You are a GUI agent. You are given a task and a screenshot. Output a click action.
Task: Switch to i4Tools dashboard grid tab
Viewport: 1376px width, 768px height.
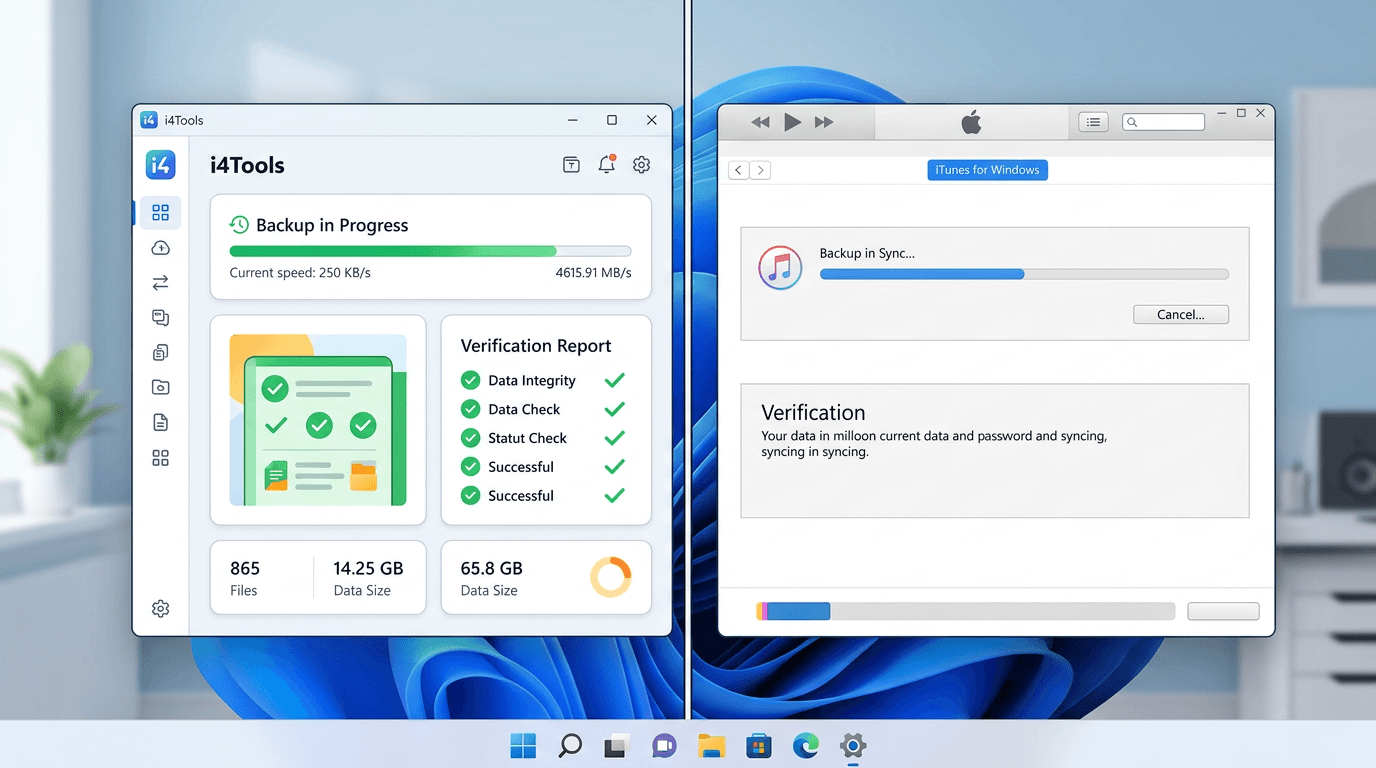click(x=160, y=212)
